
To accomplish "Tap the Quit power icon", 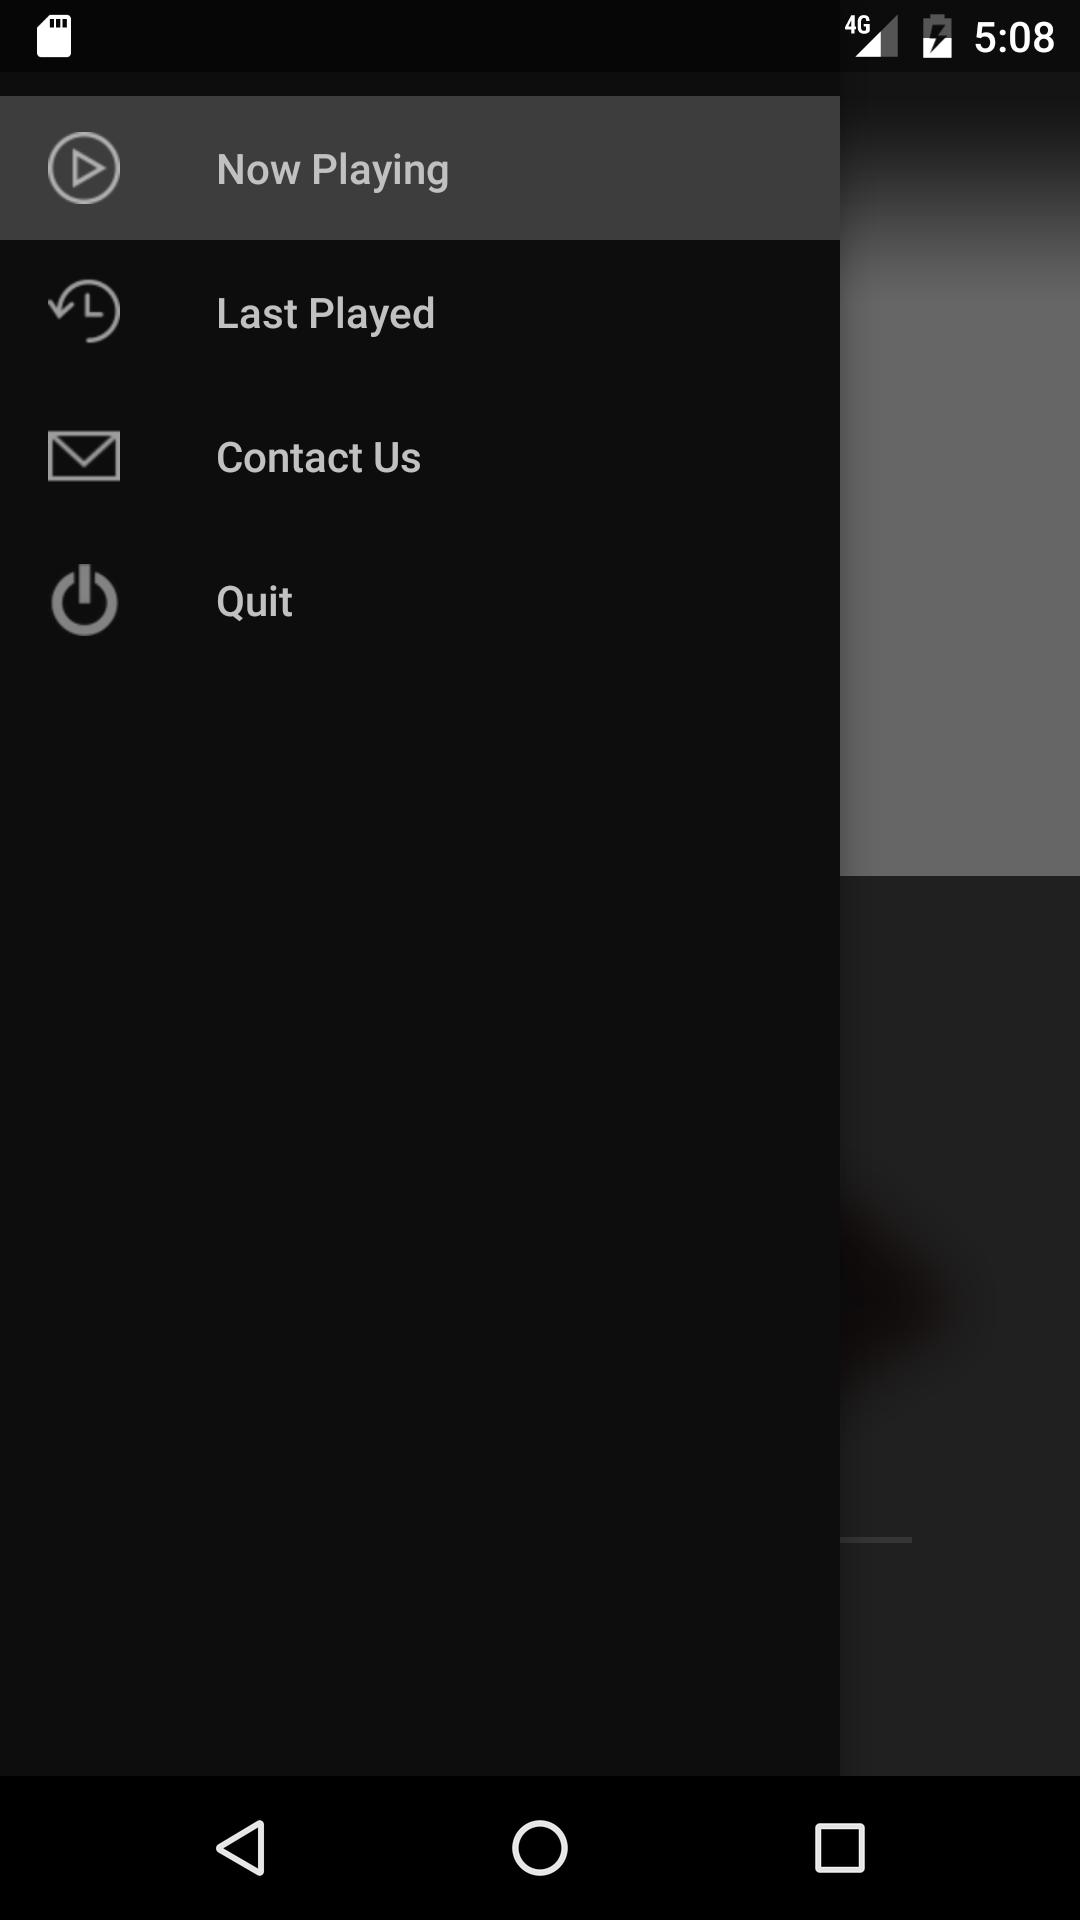I will 84,600.
